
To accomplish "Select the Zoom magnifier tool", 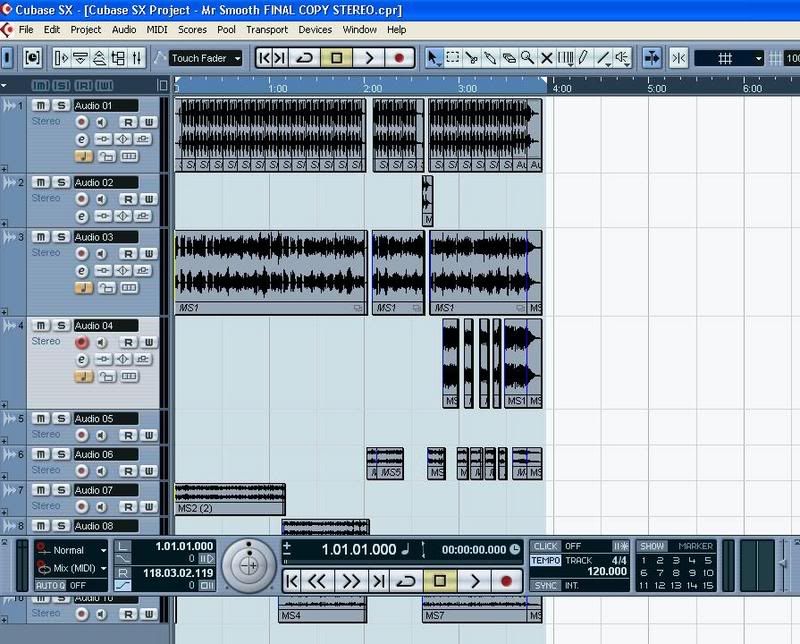I will tap(528, 58).
